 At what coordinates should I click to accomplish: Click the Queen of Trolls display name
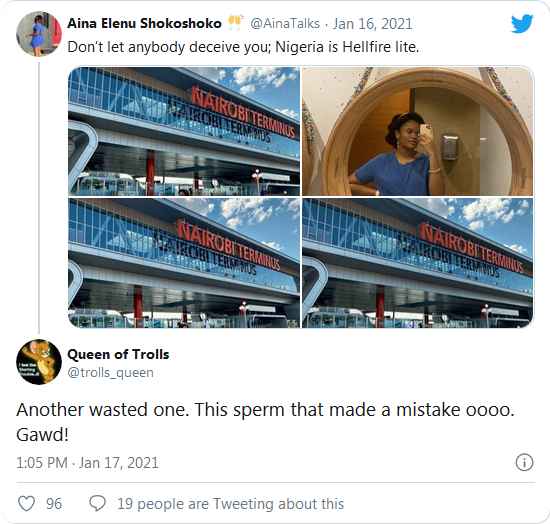(x=118, y=354)
